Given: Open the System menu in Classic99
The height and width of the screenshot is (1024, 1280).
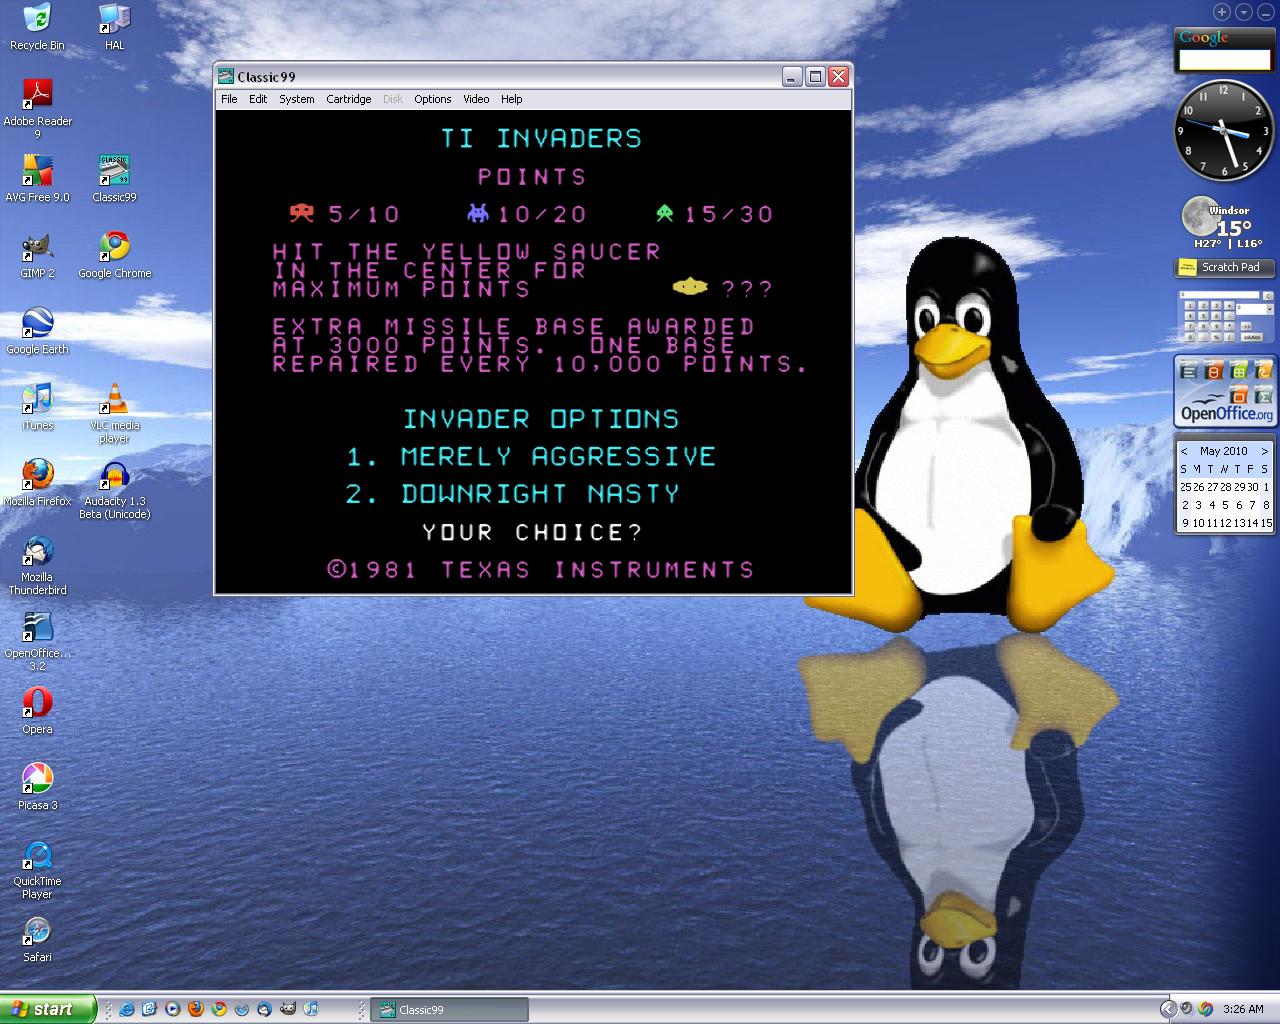Looking at the screenshot, I should tap(296, 99).
